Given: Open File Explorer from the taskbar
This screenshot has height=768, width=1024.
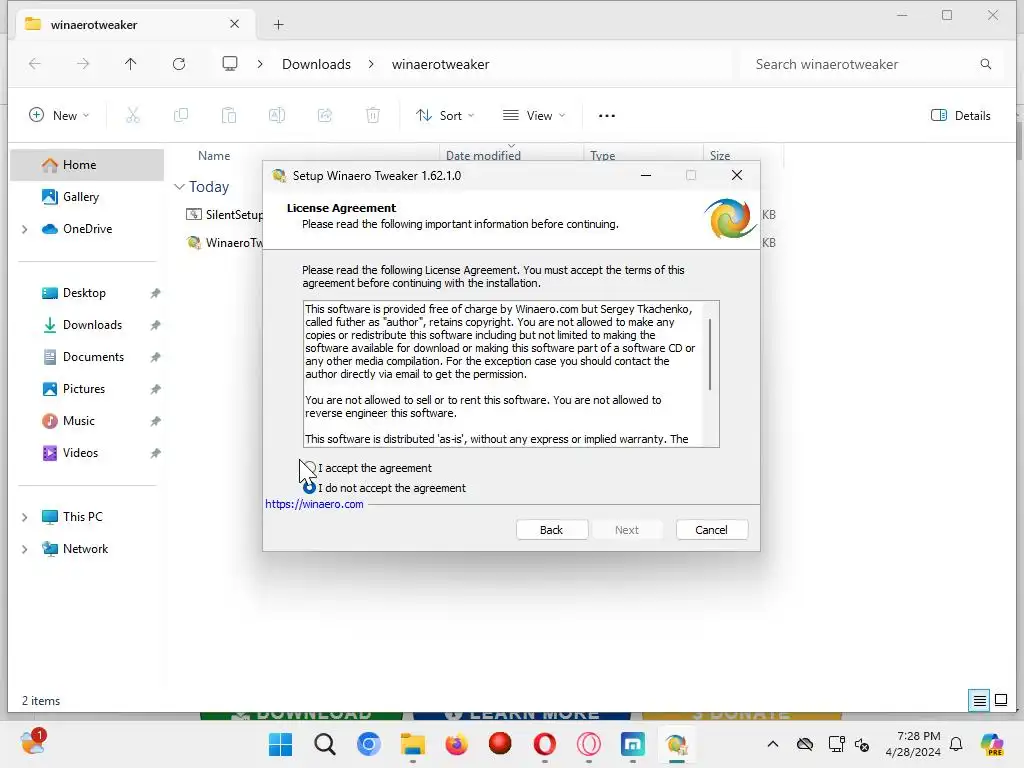Looking at the screenshot, I should click(413, 744).
